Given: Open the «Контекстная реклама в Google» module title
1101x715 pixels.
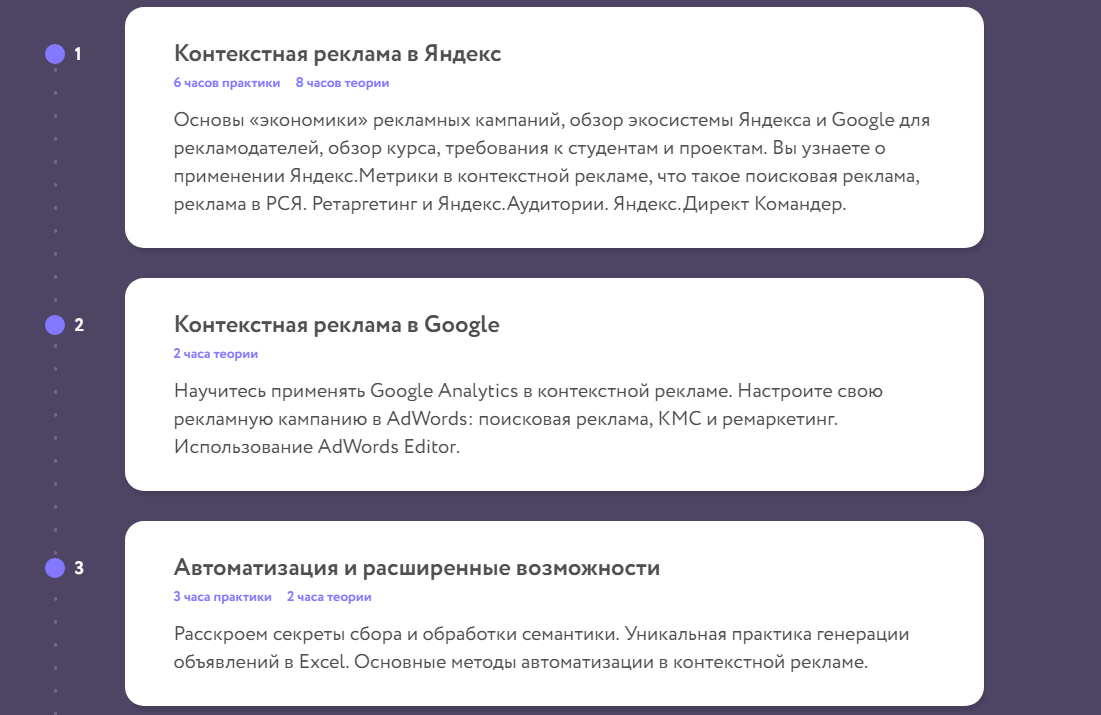Looking at the screenshot, I should click(x=336, y=325).
